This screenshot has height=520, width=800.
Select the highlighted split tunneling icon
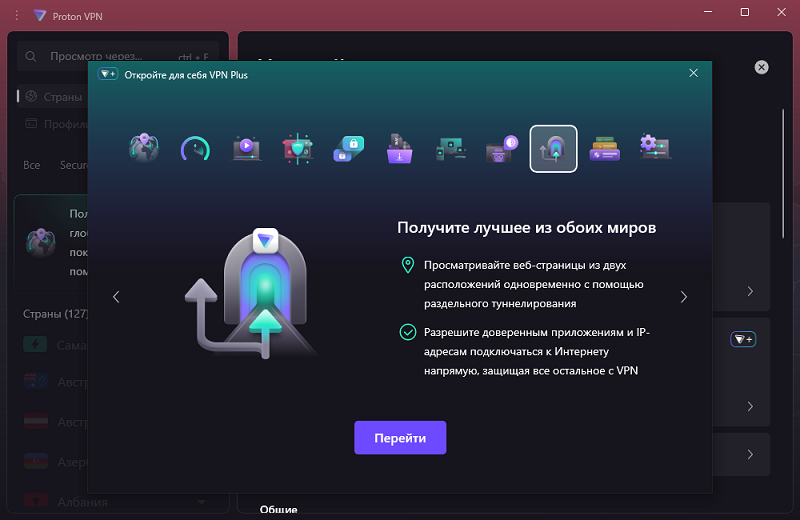point(553,149)
